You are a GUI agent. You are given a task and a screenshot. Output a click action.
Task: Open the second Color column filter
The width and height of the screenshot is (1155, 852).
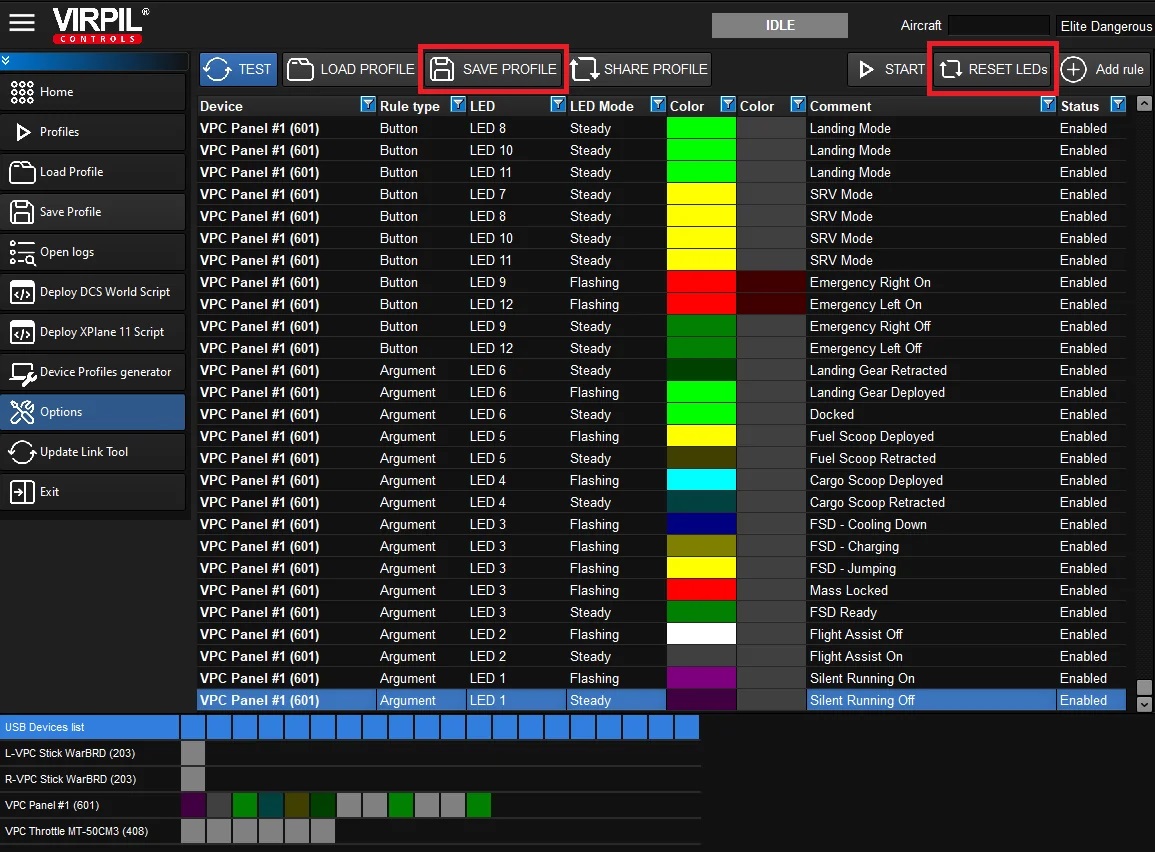click(x=797, y=105)
